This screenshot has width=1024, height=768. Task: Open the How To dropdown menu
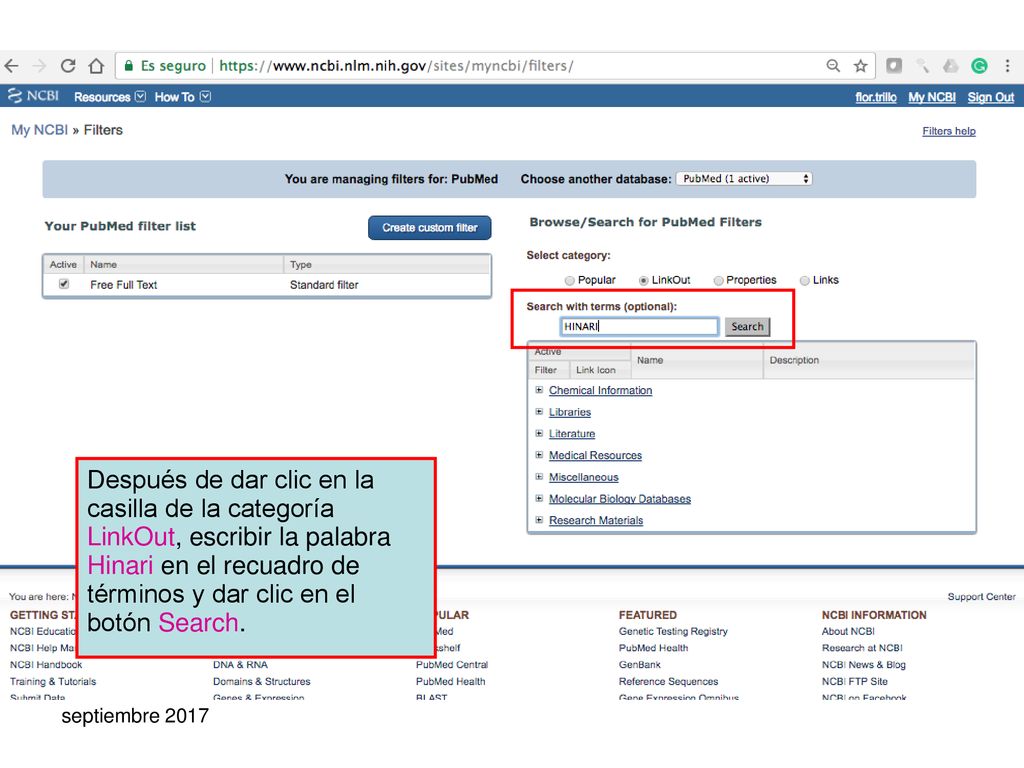[182, 97]
